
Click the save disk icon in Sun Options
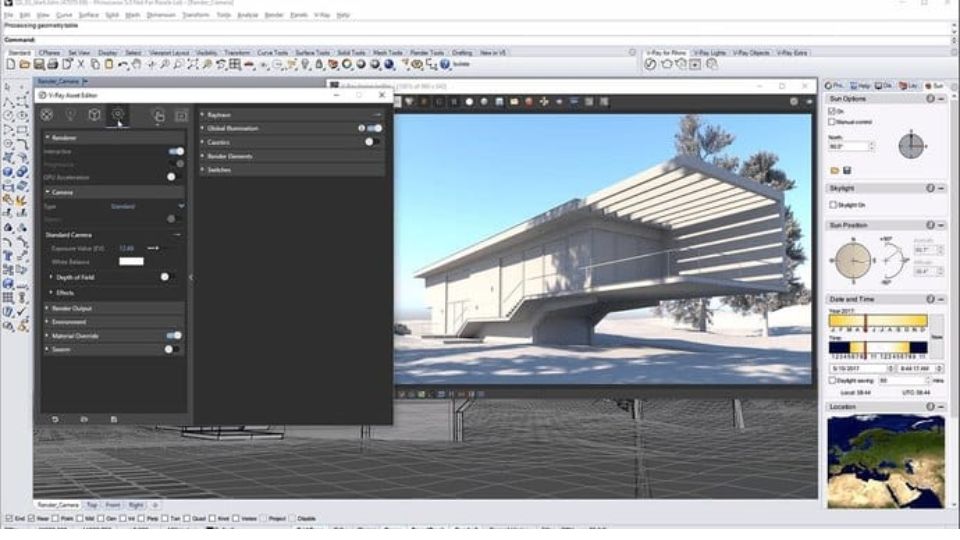click(847, 170)
